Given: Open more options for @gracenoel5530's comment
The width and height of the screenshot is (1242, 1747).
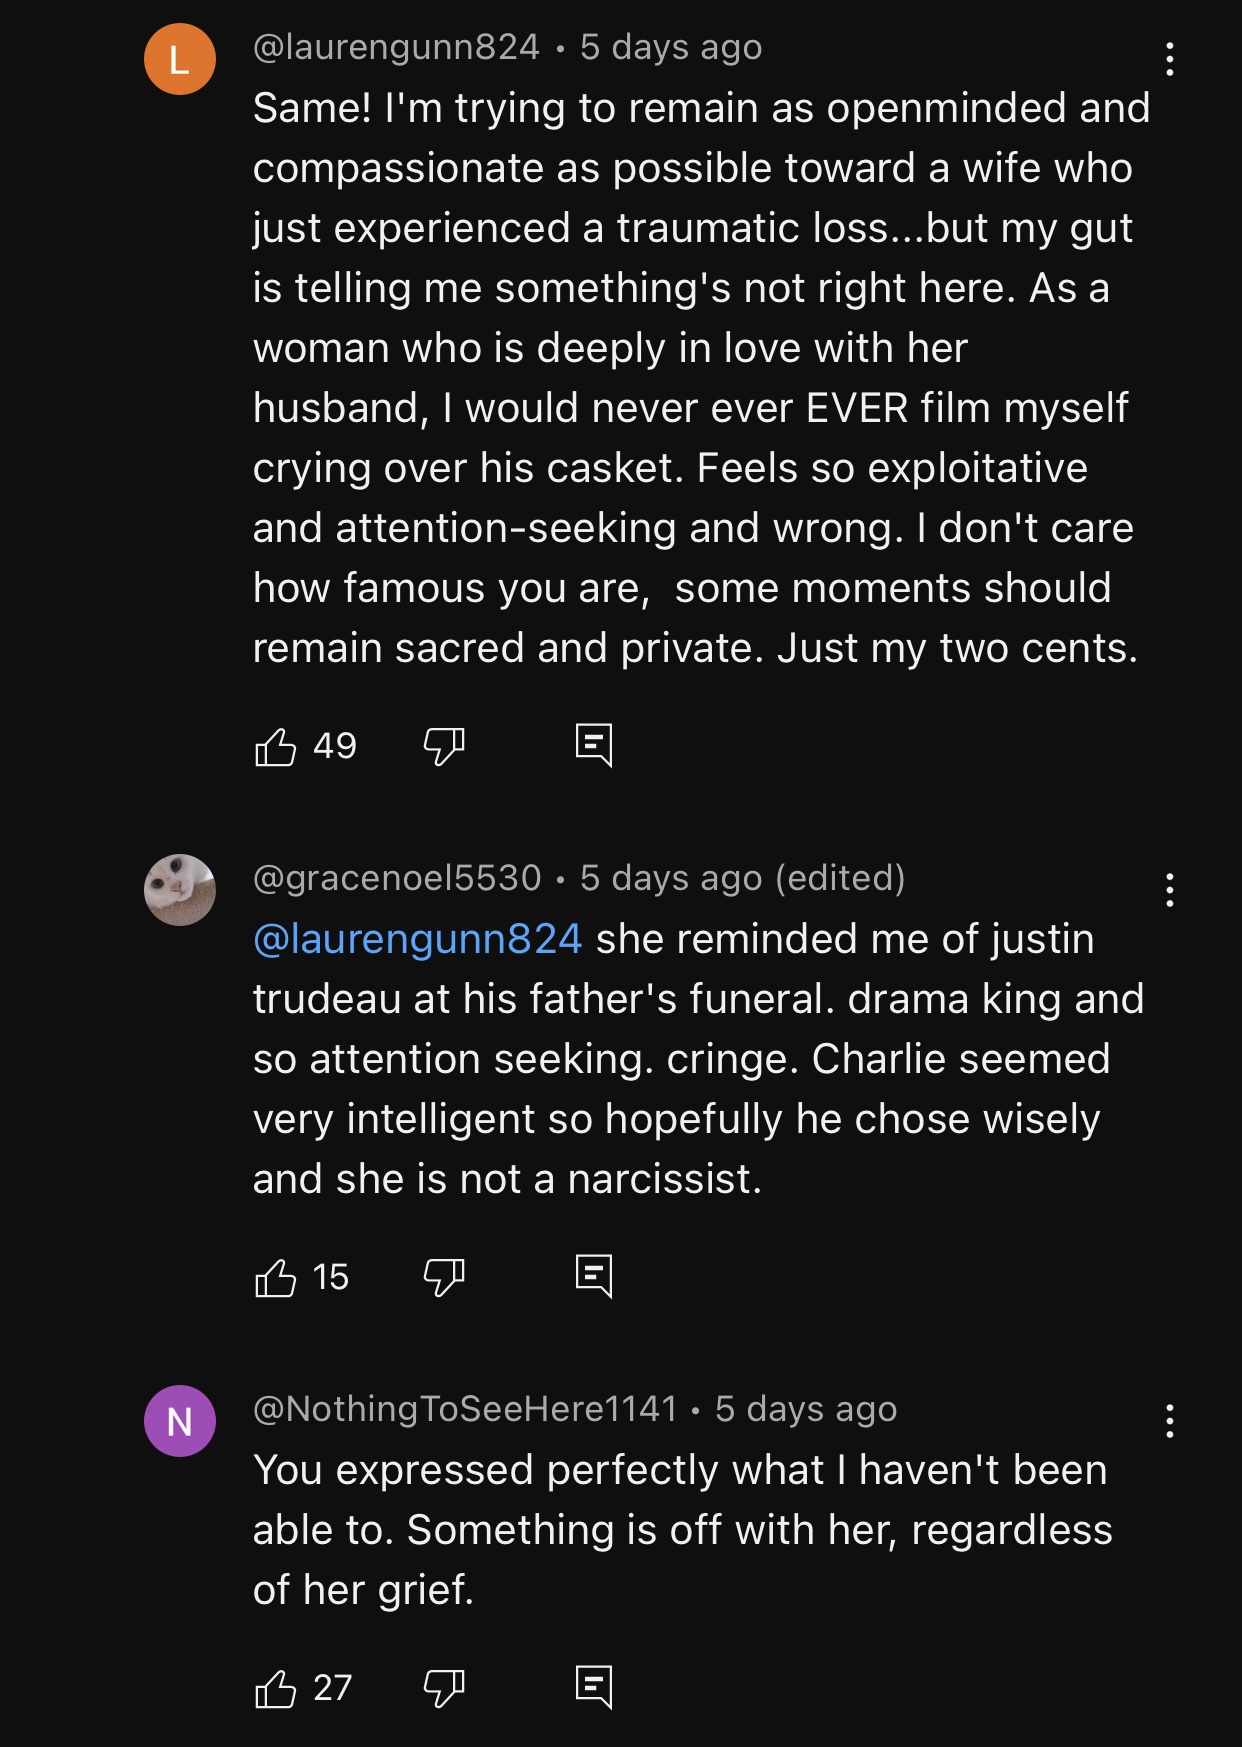Looking at the screenshot, I should pos(1169,890).
